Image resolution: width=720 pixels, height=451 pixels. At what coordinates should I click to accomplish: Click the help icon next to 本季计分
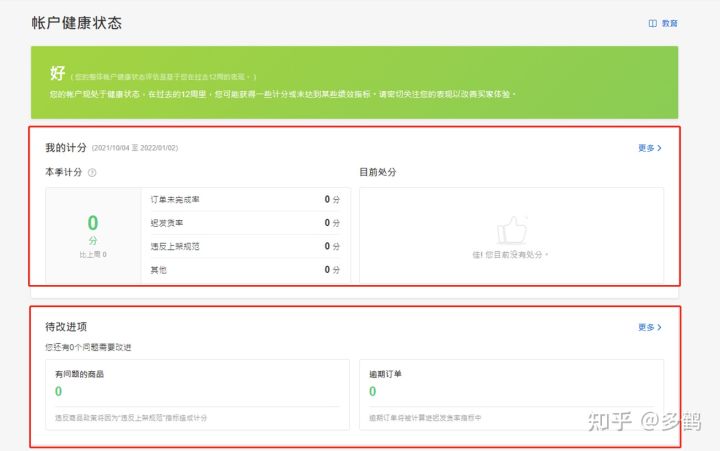[92, 173]
